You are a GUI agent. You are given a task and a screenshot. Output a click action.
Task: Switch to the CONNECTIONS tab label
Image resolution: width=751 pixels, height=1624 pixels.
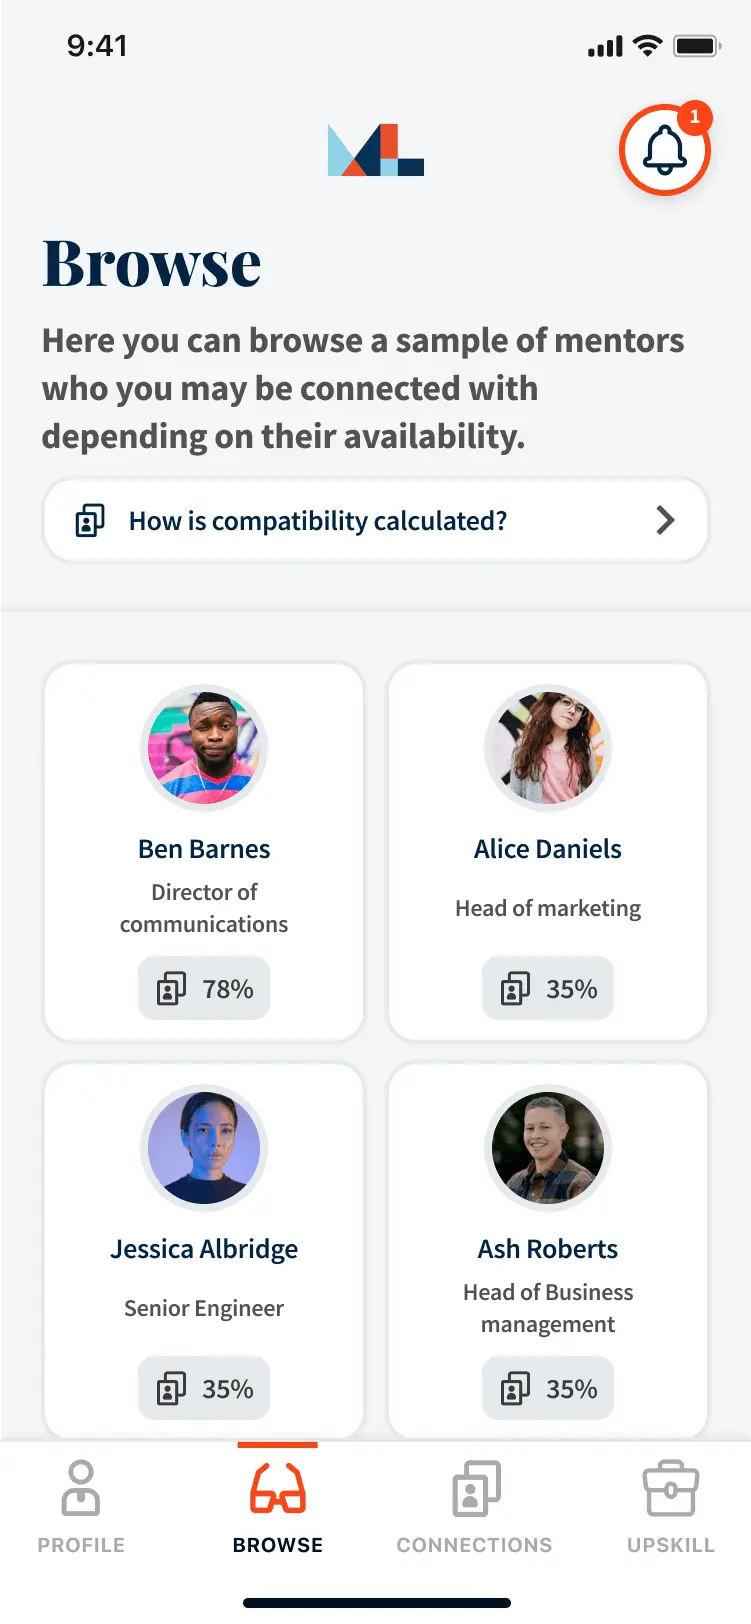(x=474, y=1545)
